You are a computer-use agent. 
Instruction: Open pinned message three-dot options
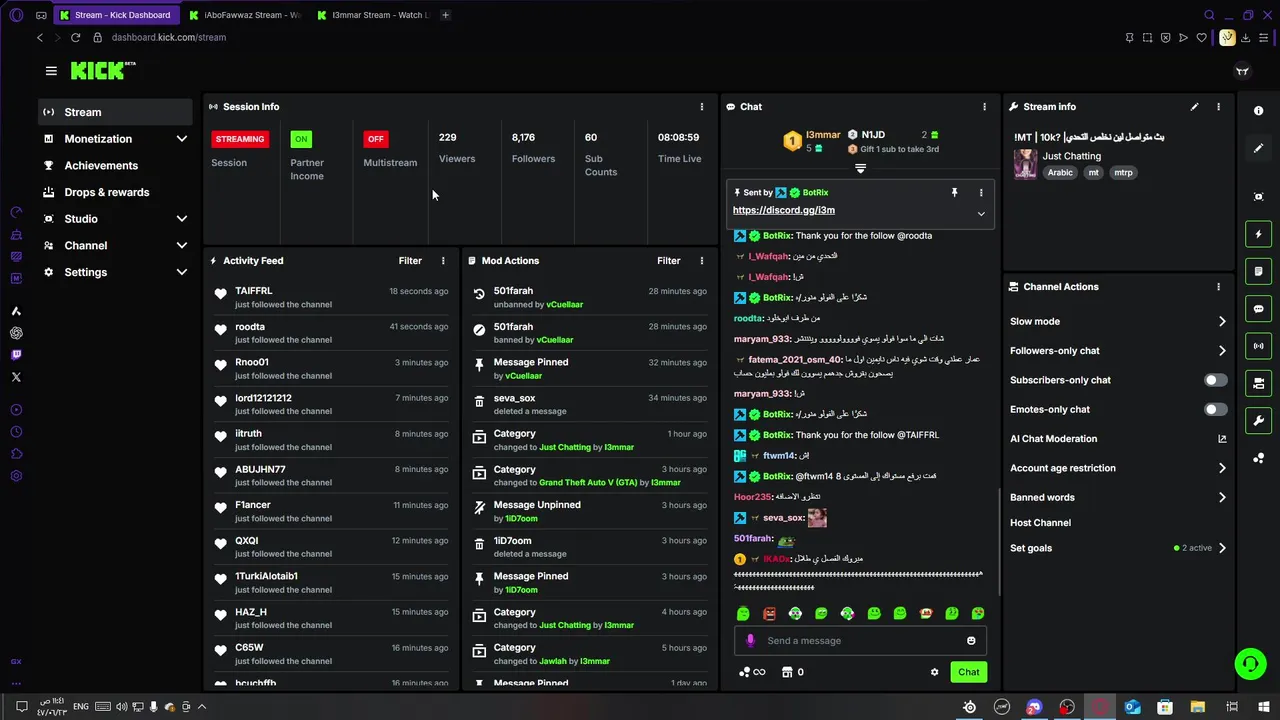pyautogui.click(x=981, y=192)
